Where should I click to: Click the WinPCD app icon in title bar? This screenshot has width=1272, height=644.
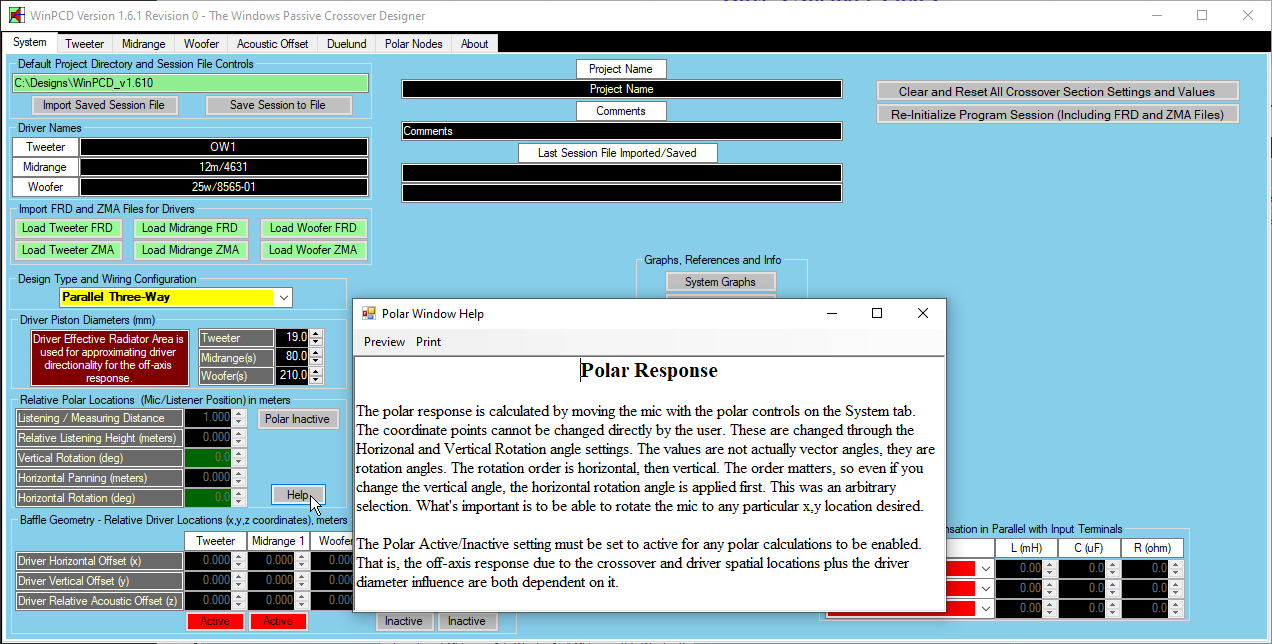pos(15,16)
